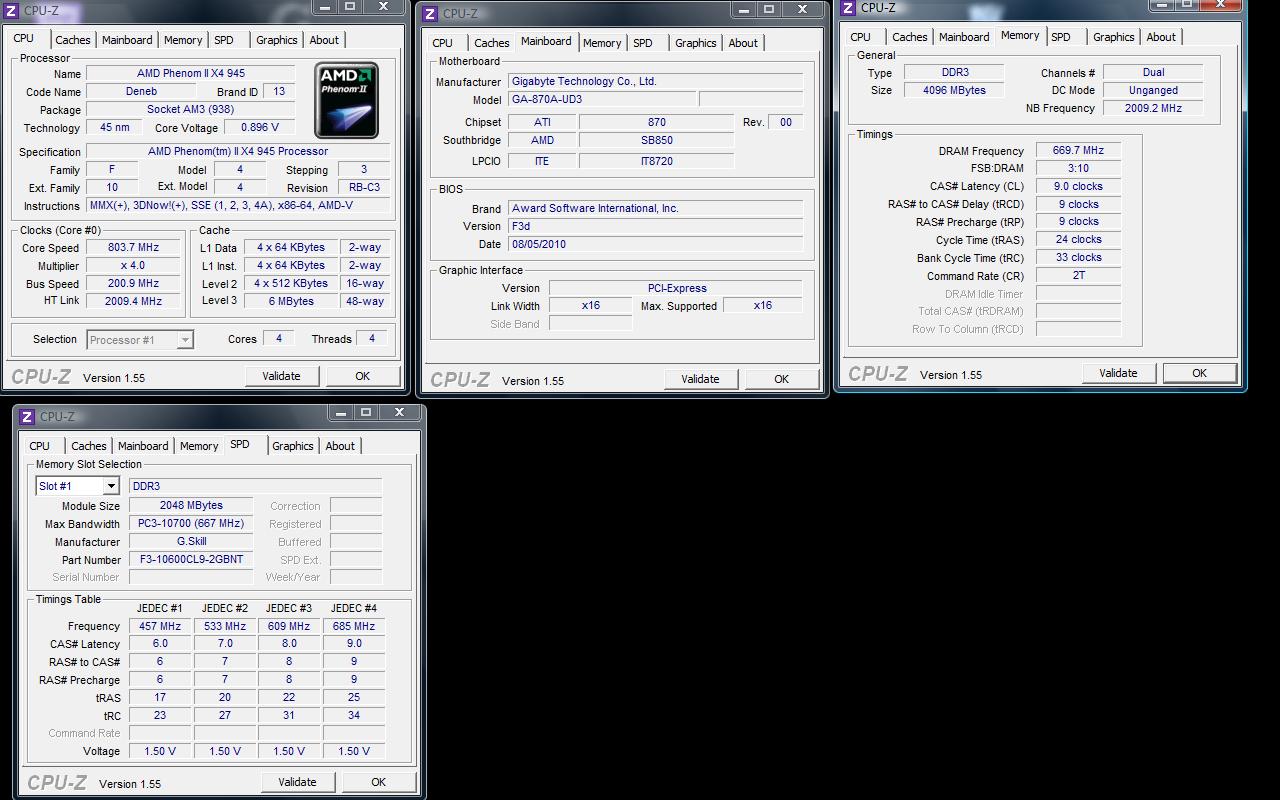Screen dimensions: 1280x800
Task: Minimize the CPU-Z window showing the CPU tab
Action: point(327,6)
